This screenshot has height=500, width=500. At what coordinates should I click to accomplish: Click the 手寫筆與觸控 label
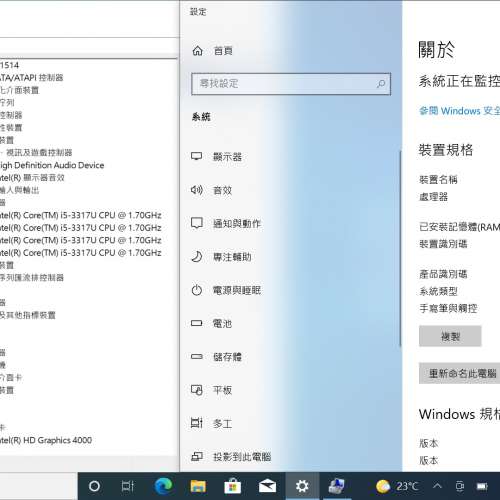(448, 308)
